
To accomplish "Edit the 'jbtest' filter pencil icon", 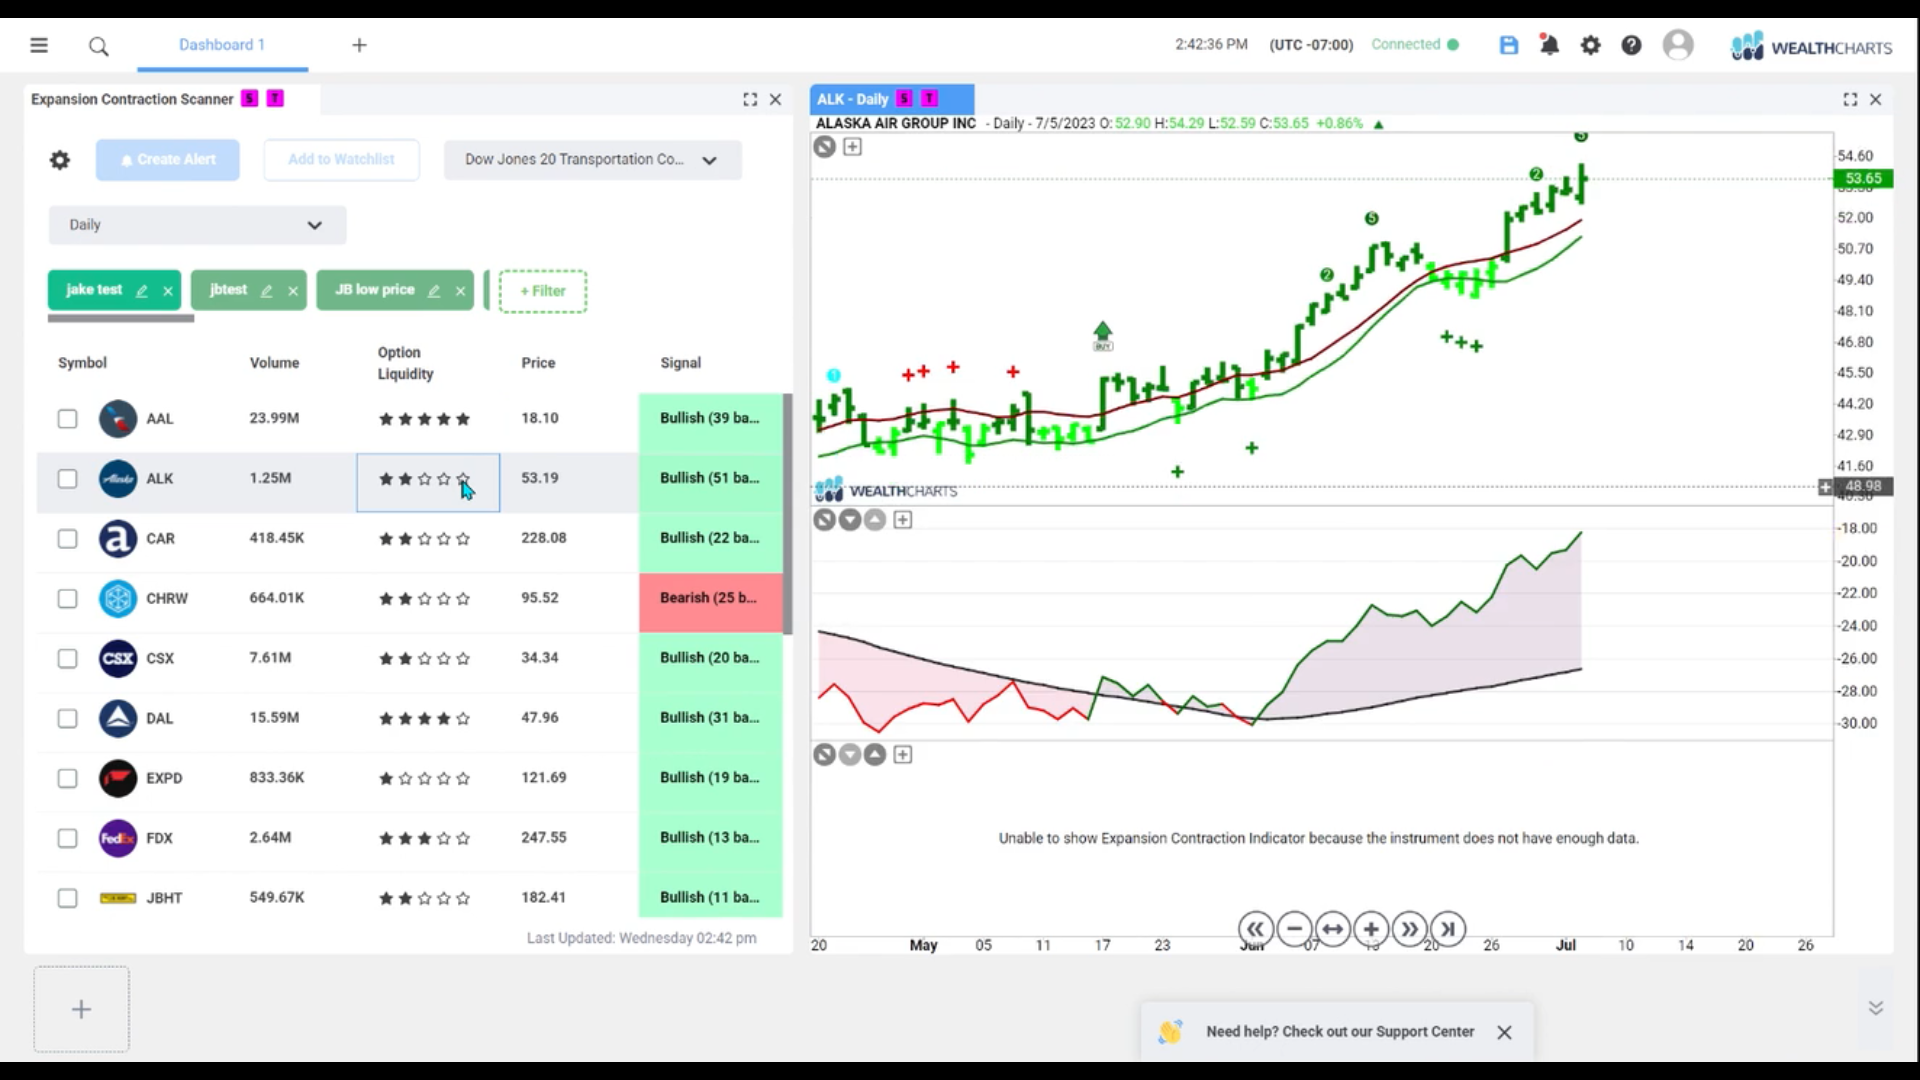I will click(x=266, y=291).
